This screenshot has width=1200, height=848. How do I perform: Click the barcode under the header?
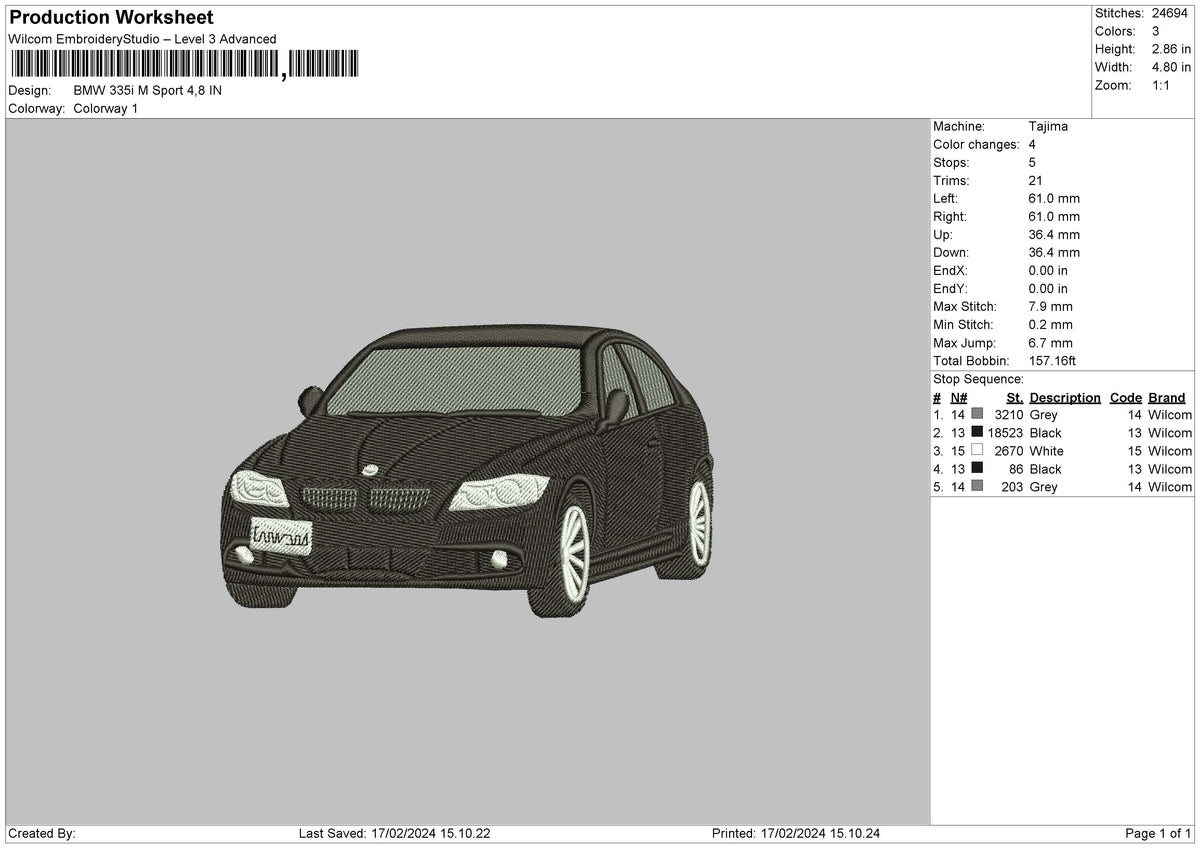click(183, 65)
